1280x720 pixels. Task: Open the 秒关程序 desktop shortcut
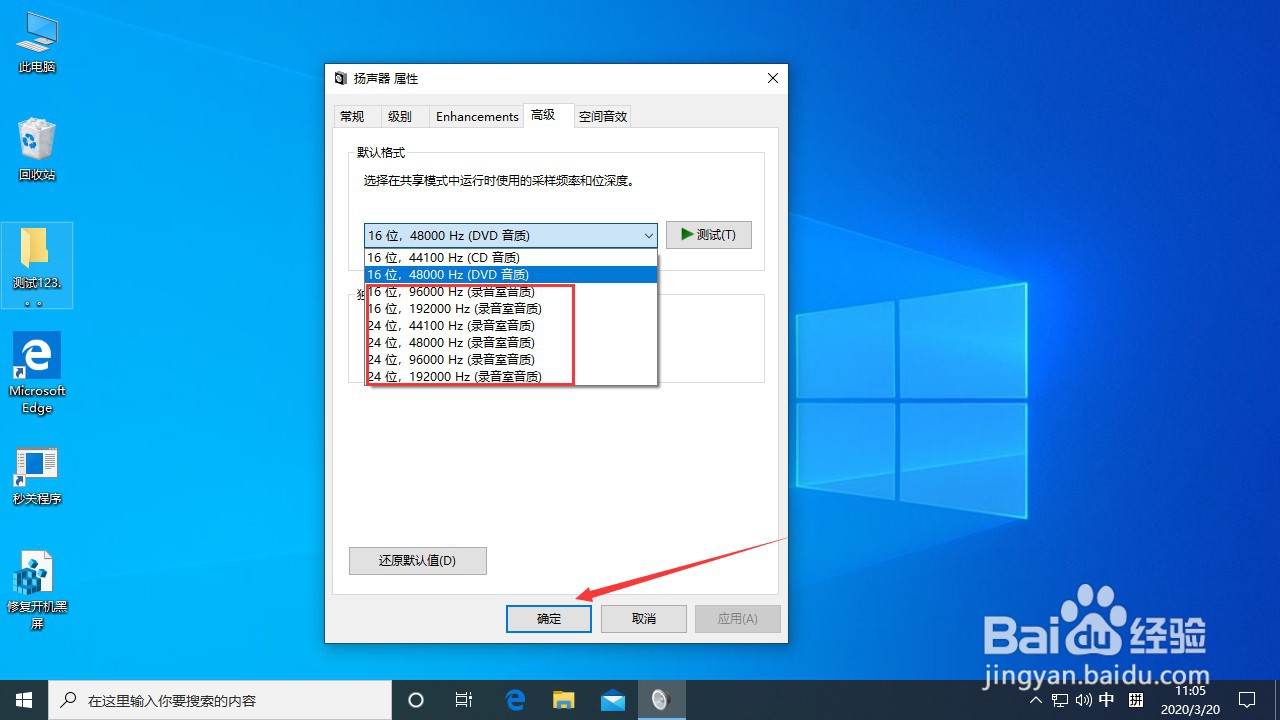[37, 475]
